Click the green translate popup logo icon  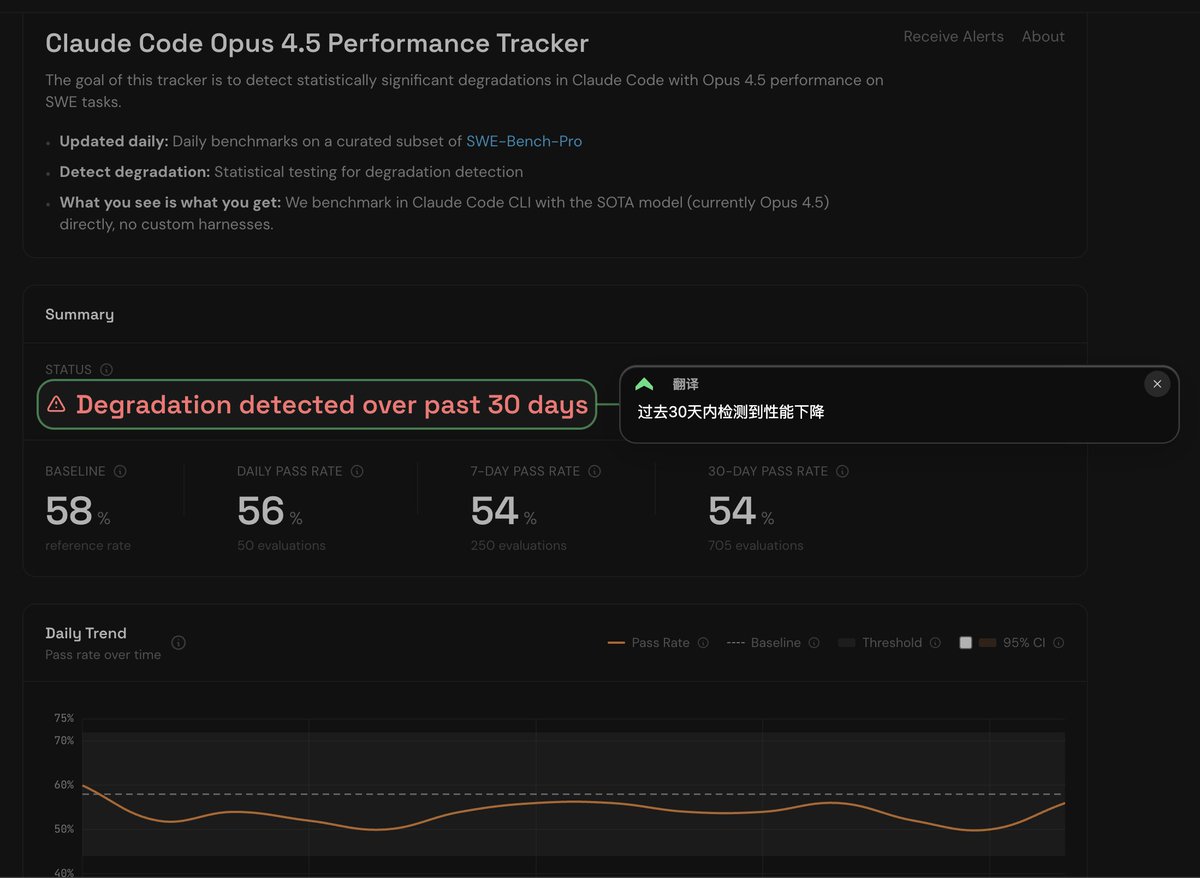(644, 384)
